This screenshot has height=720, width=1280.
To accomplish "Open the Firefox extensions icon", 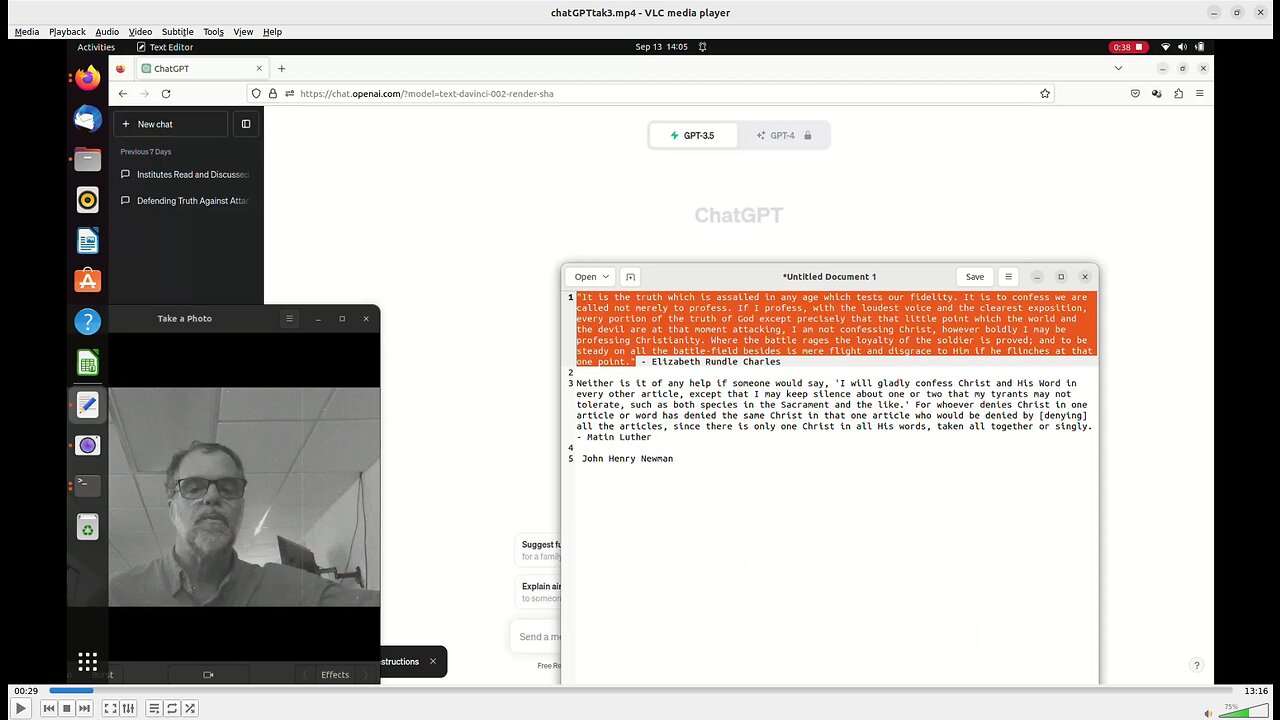I will point(1178,93).
